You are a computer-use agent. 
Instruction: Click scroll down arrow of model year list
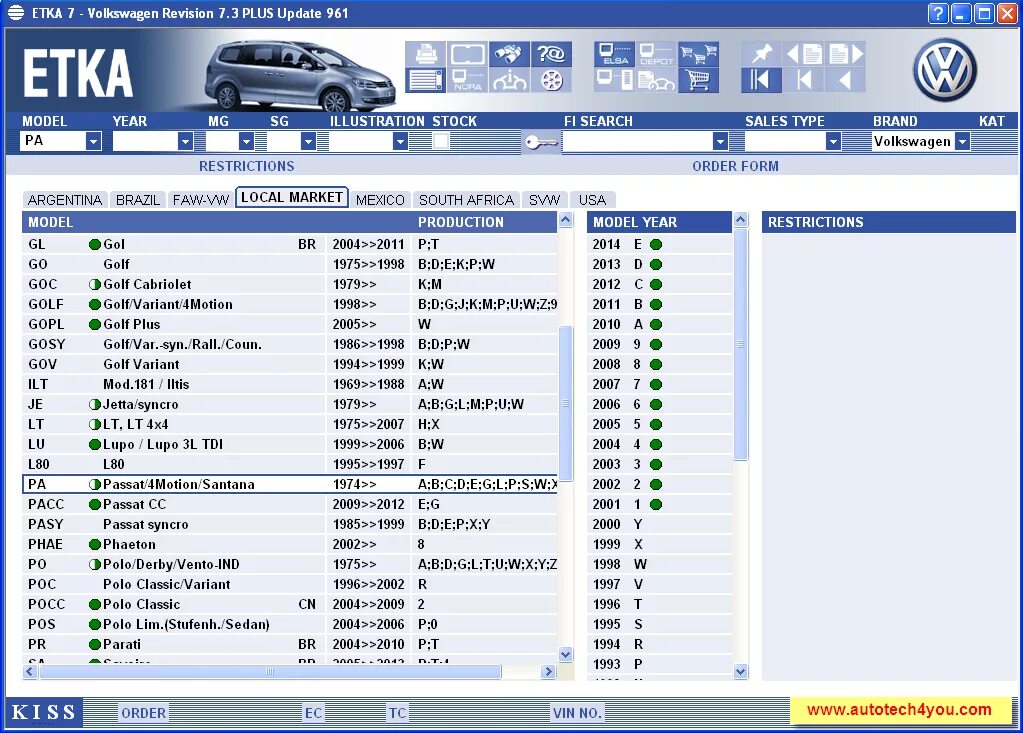click(x=741, y=671)
